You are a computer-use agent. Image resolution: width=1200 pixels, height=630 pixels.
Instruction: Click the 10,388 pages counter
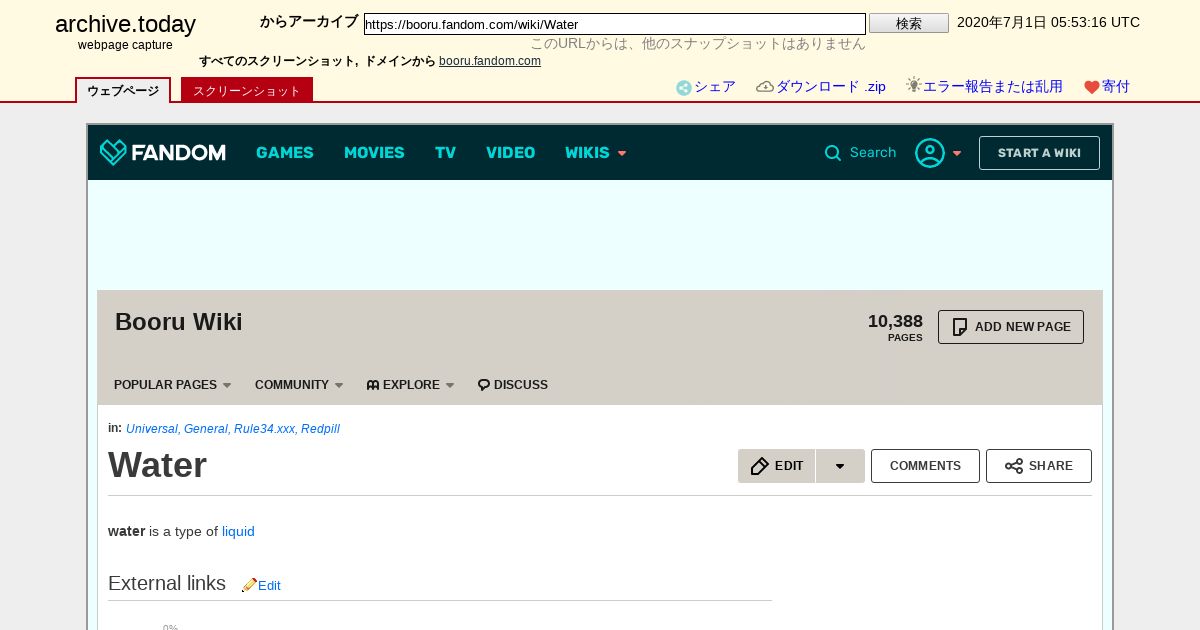click(x=895, y=327)
